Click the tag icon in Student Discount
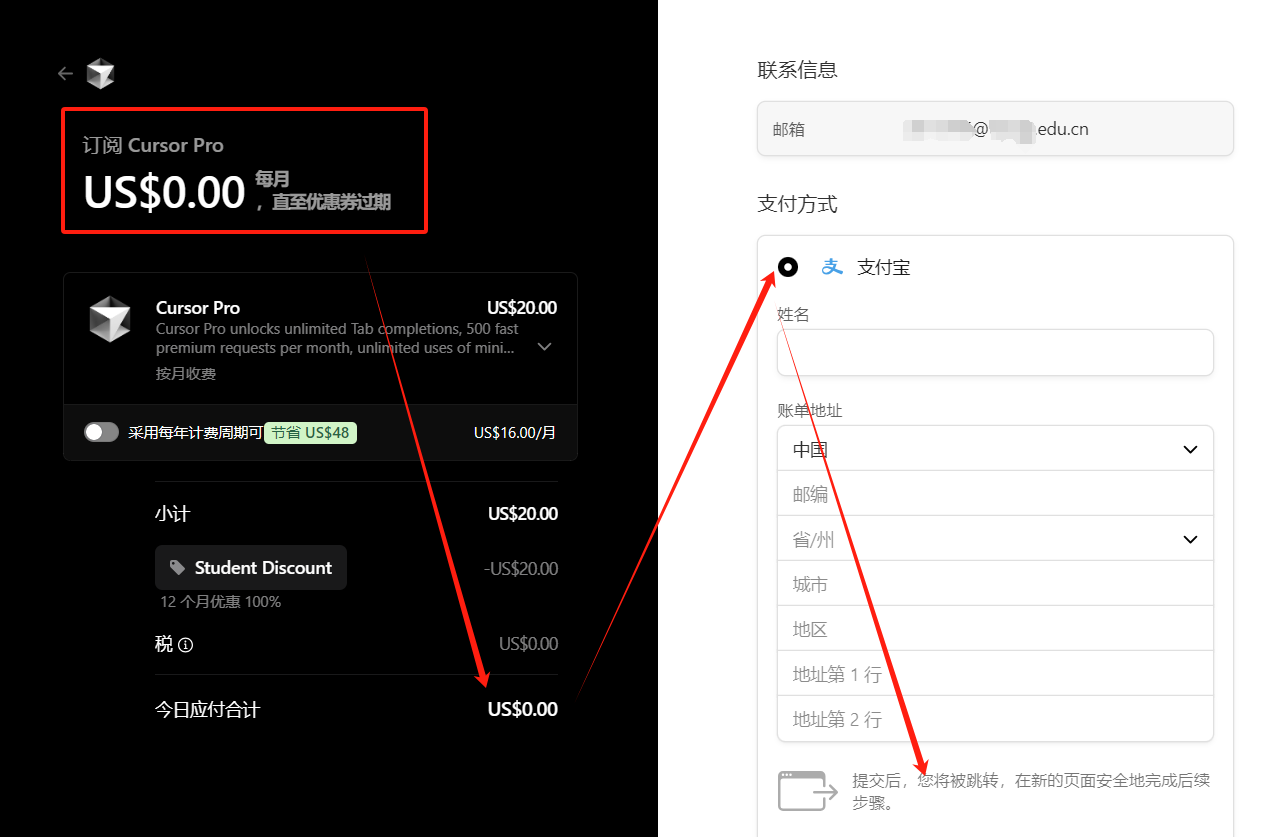This screenshot has width=1284, height=837. tap(177, 567)
